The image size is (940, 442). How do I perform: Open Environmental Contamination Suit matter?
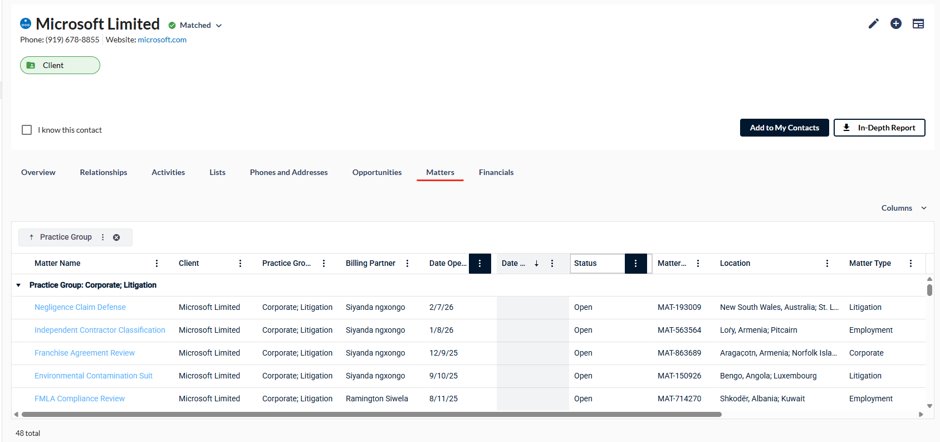(94, 375)
